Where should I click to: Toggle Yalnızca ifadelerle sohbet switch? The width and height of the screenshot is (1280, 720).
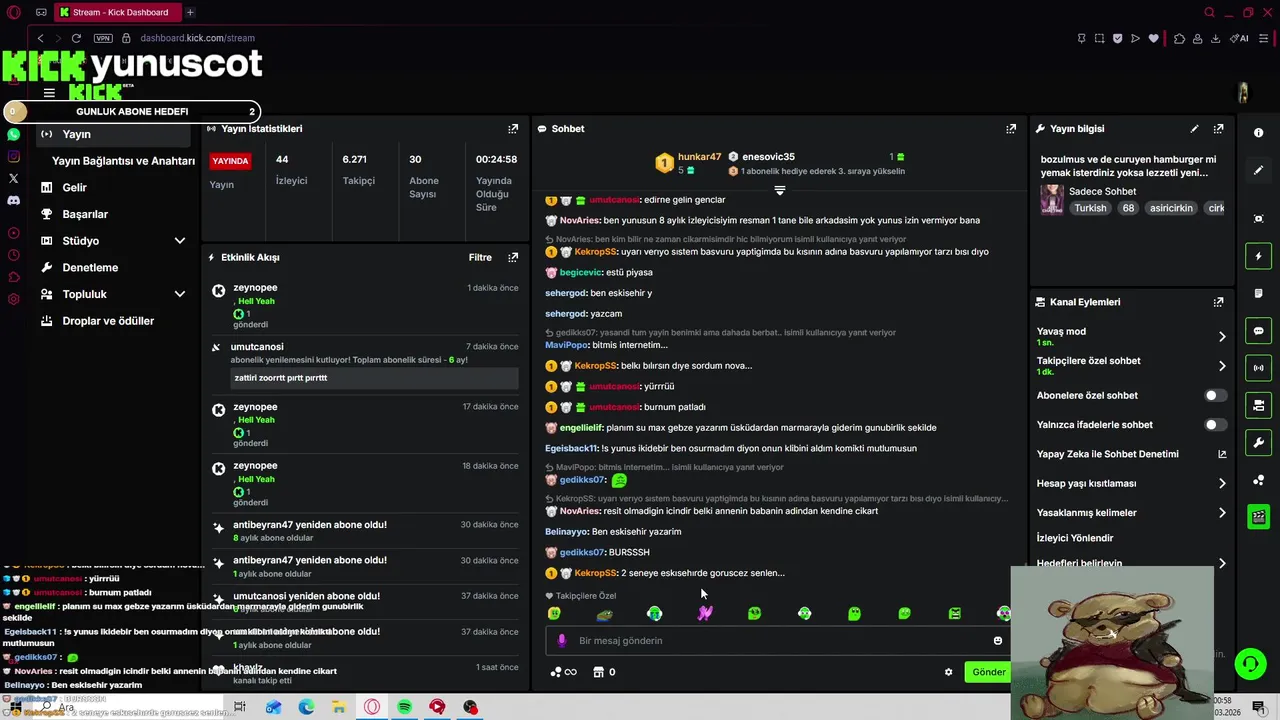tap(1215, 425)
